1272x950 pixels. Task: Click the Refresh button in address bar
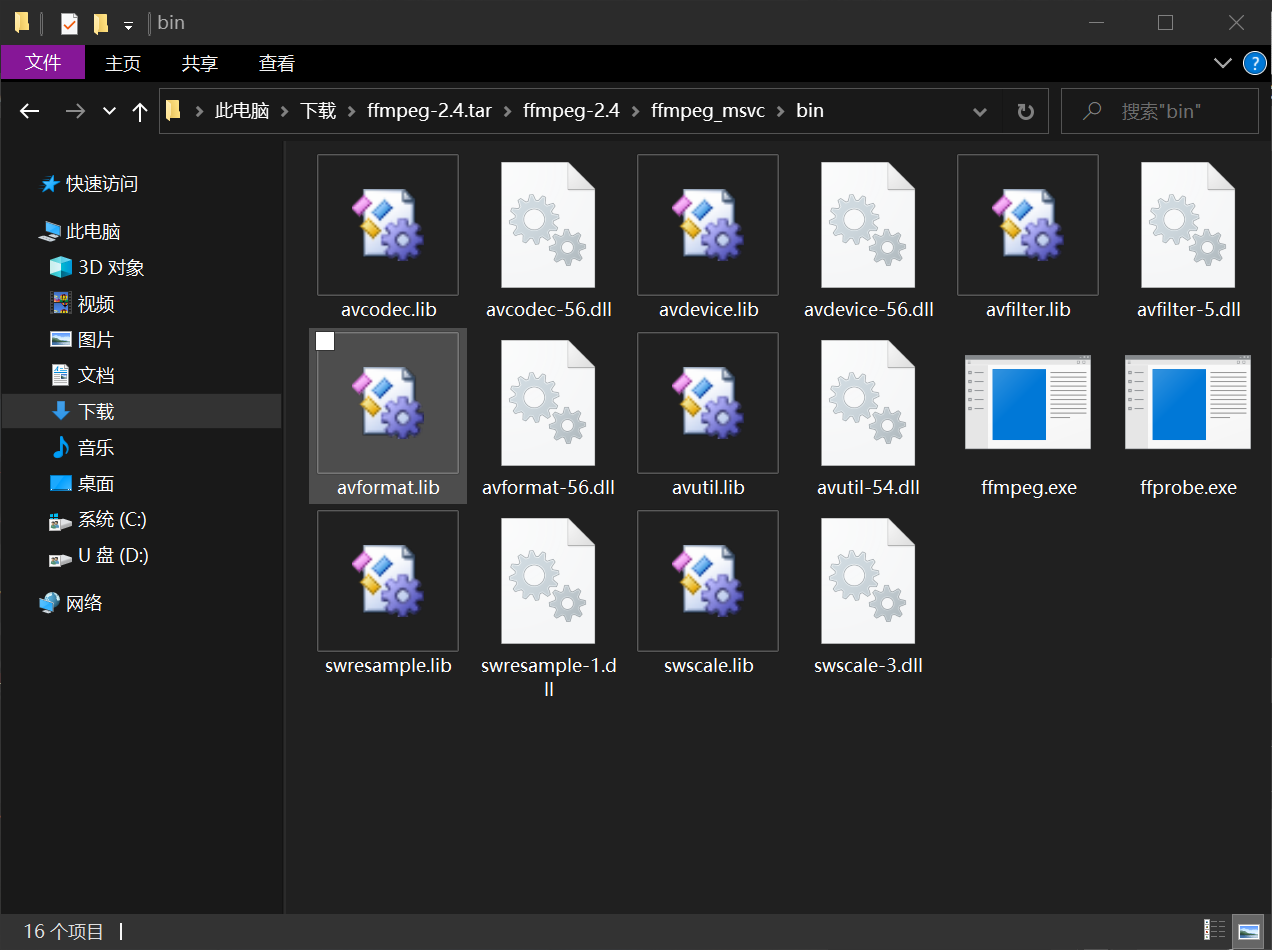tap(1025, 111)
